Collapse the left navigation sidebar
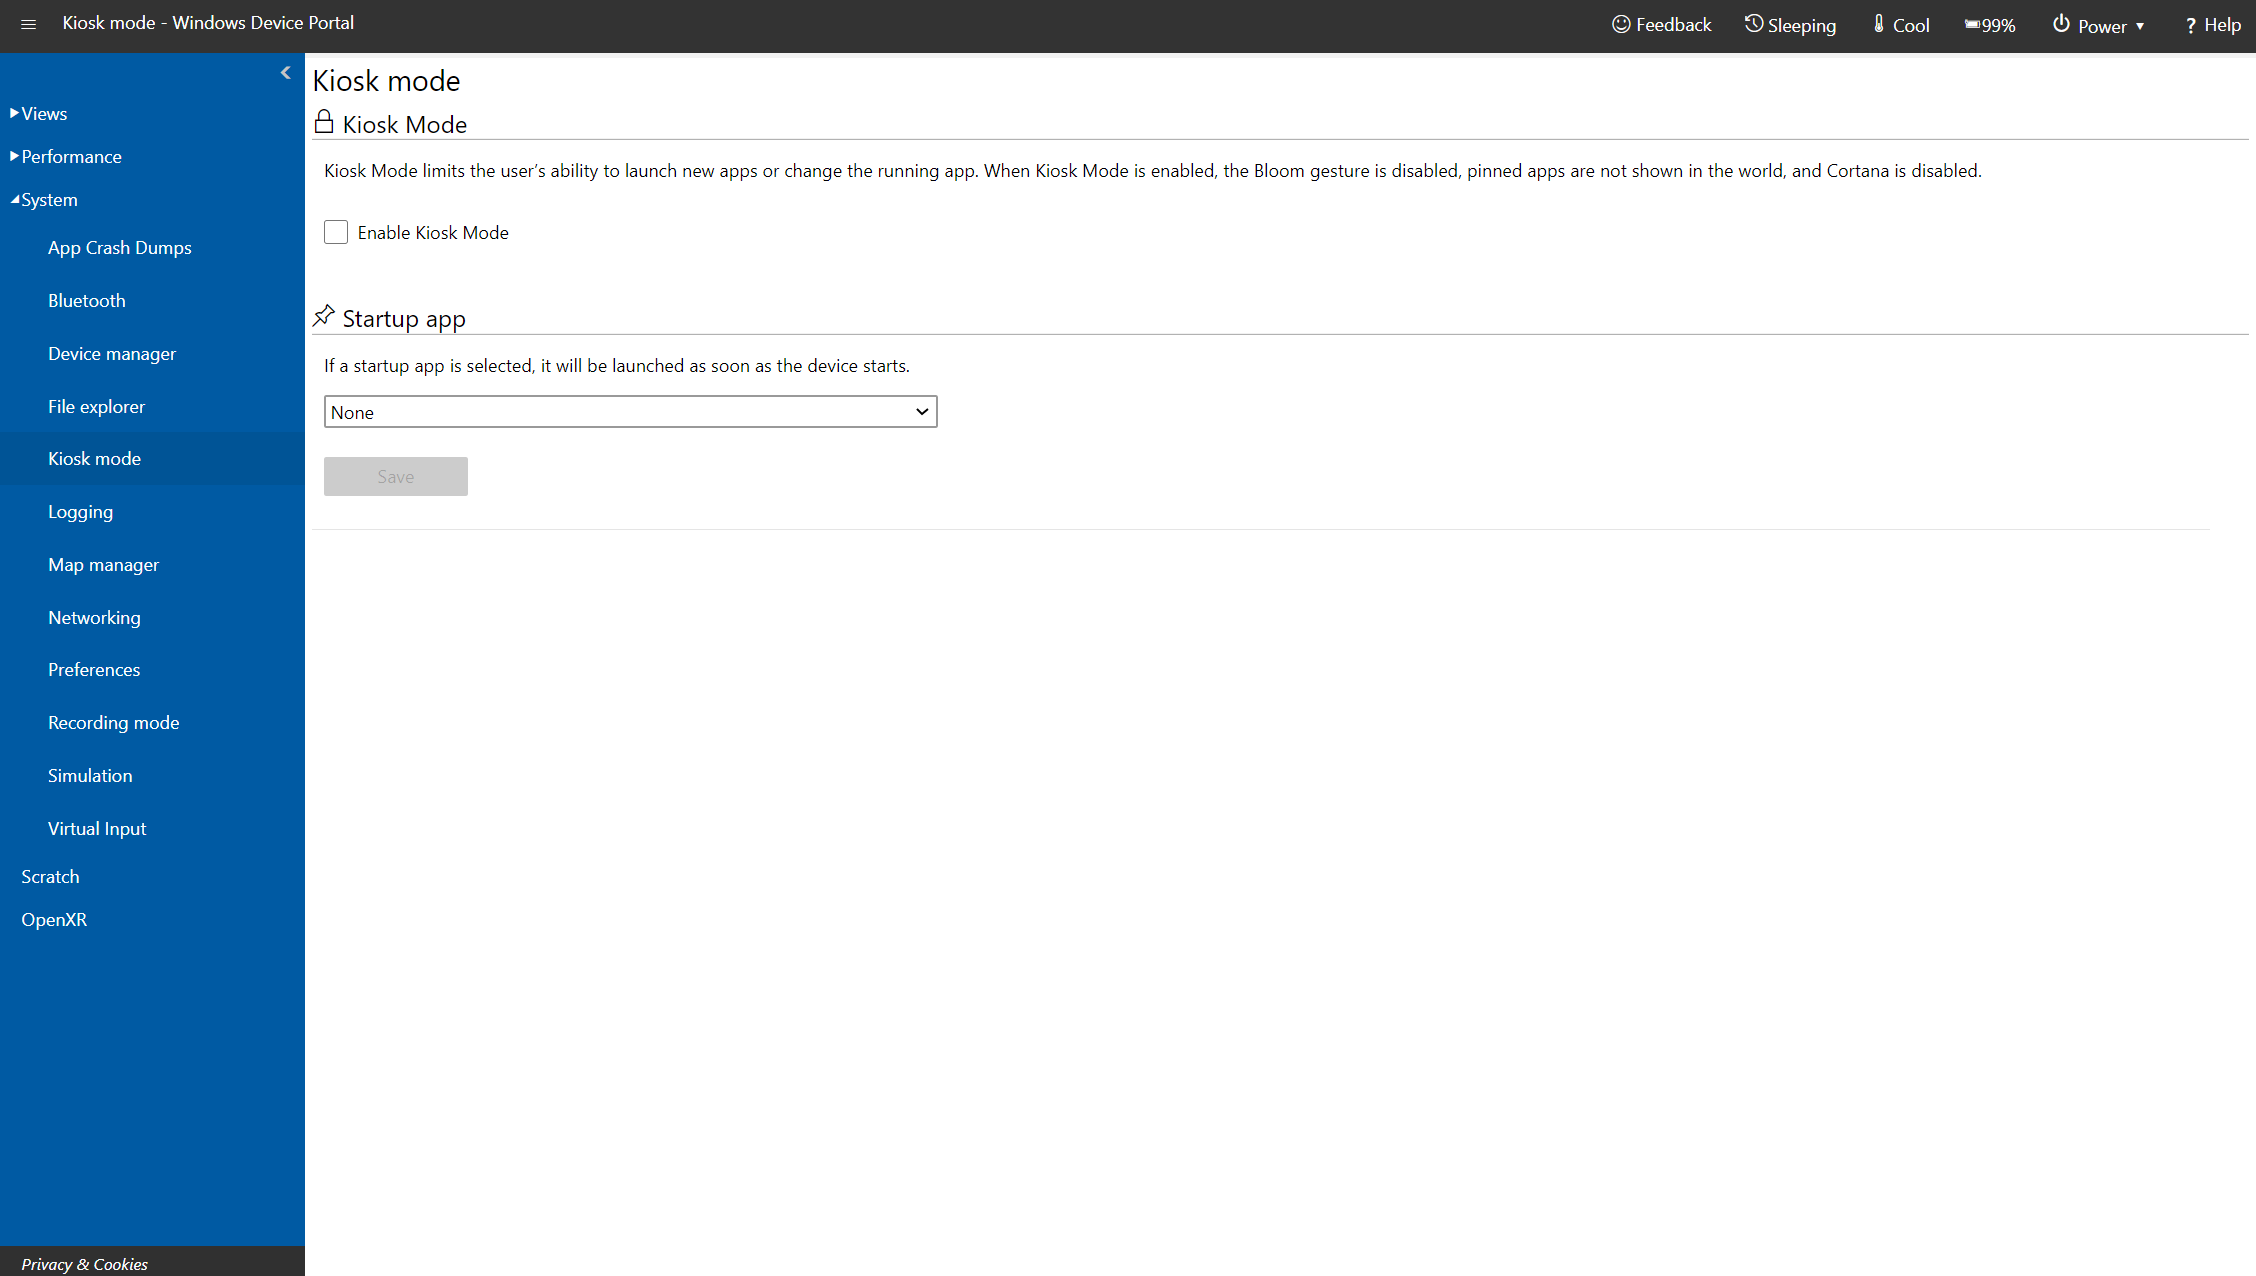2256x1276 pixels. coord(287,74)
